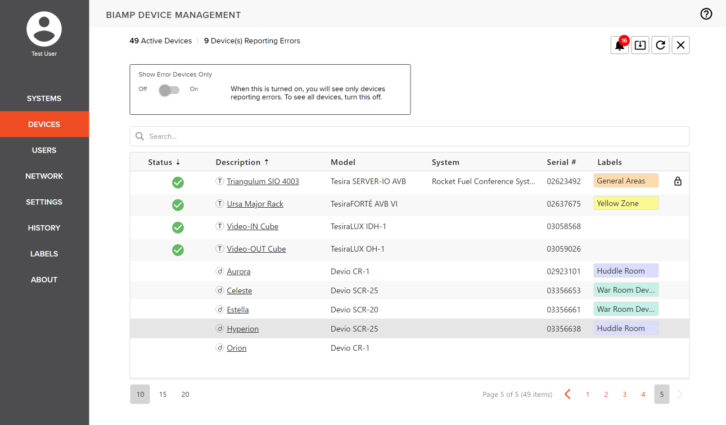
Task: Click the Test User avatar icon
Action: (44, 28)
